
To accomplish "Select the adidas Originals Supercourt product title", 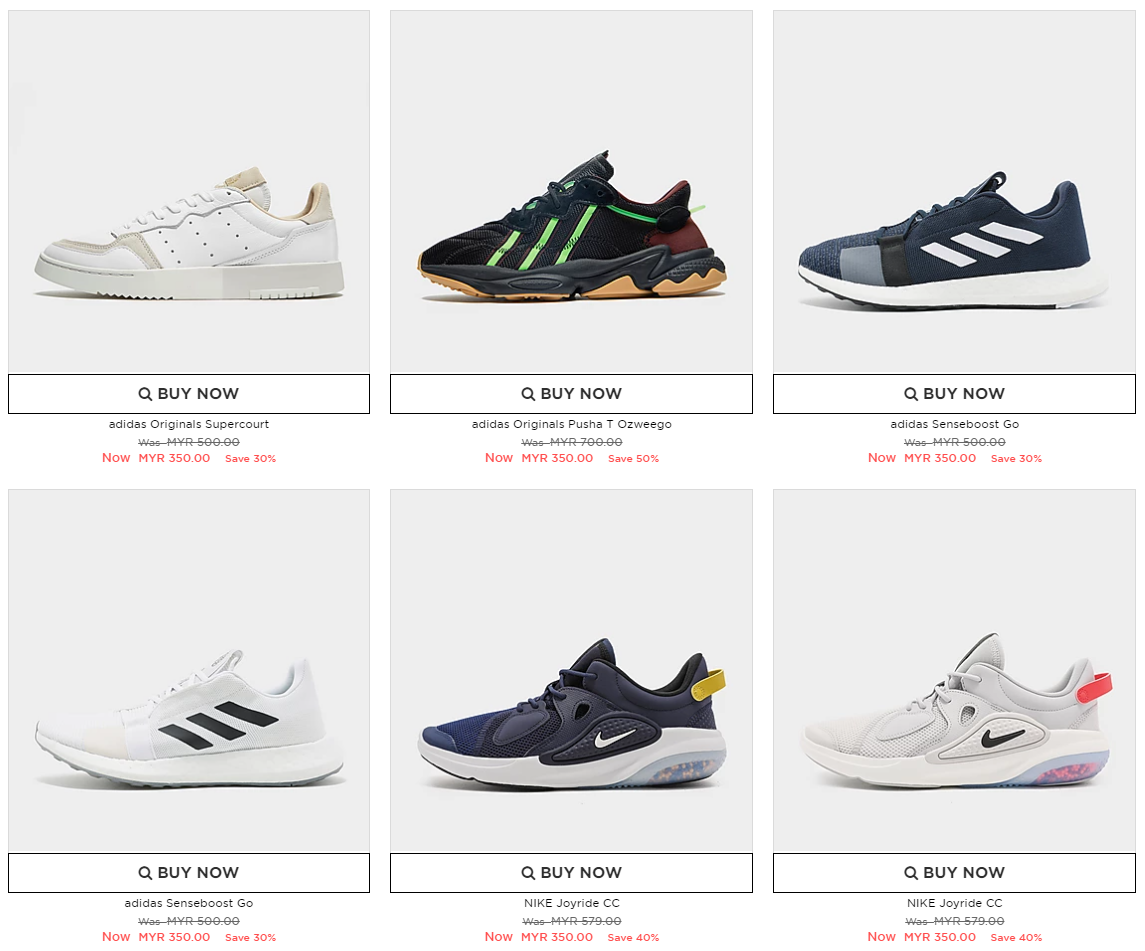I will pos(188,424).
